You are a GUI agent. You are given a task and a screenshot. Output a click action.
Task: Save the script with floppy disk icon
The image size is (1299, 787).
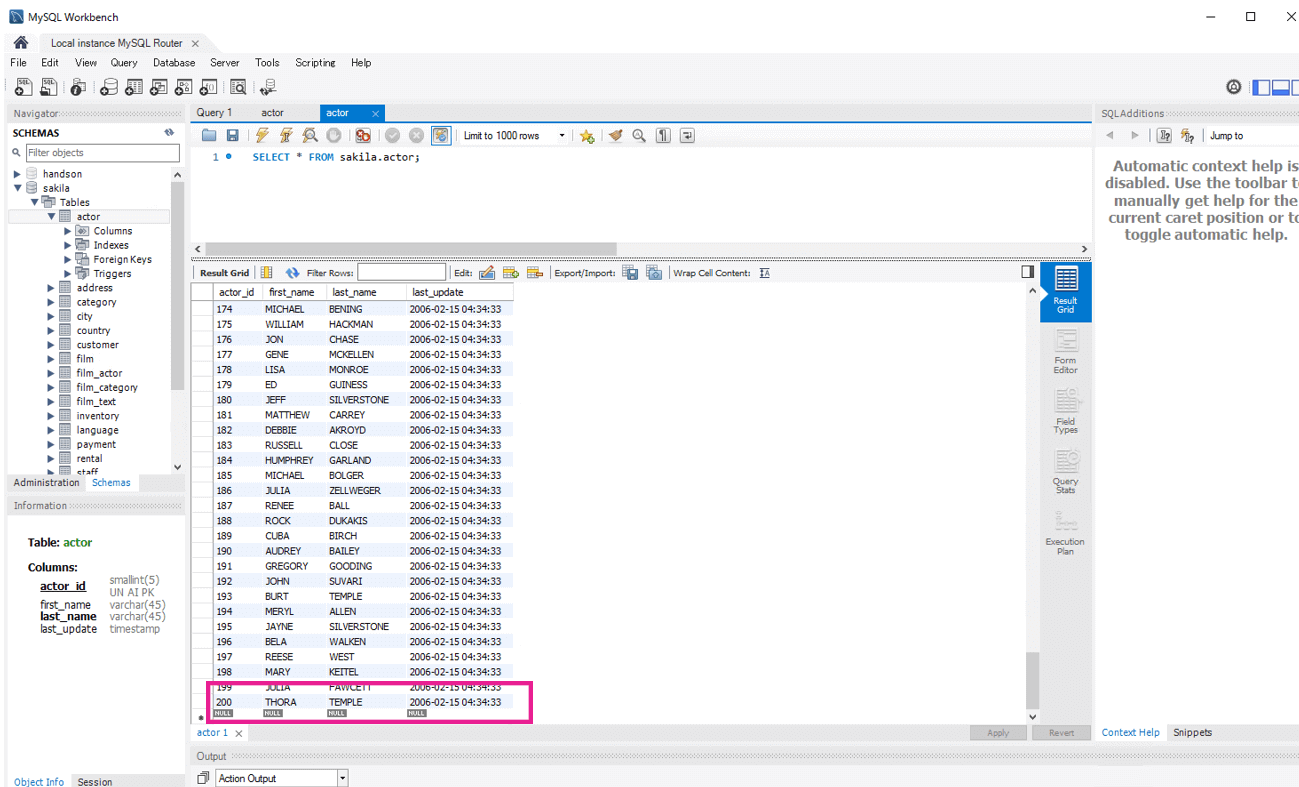[232, 136]
